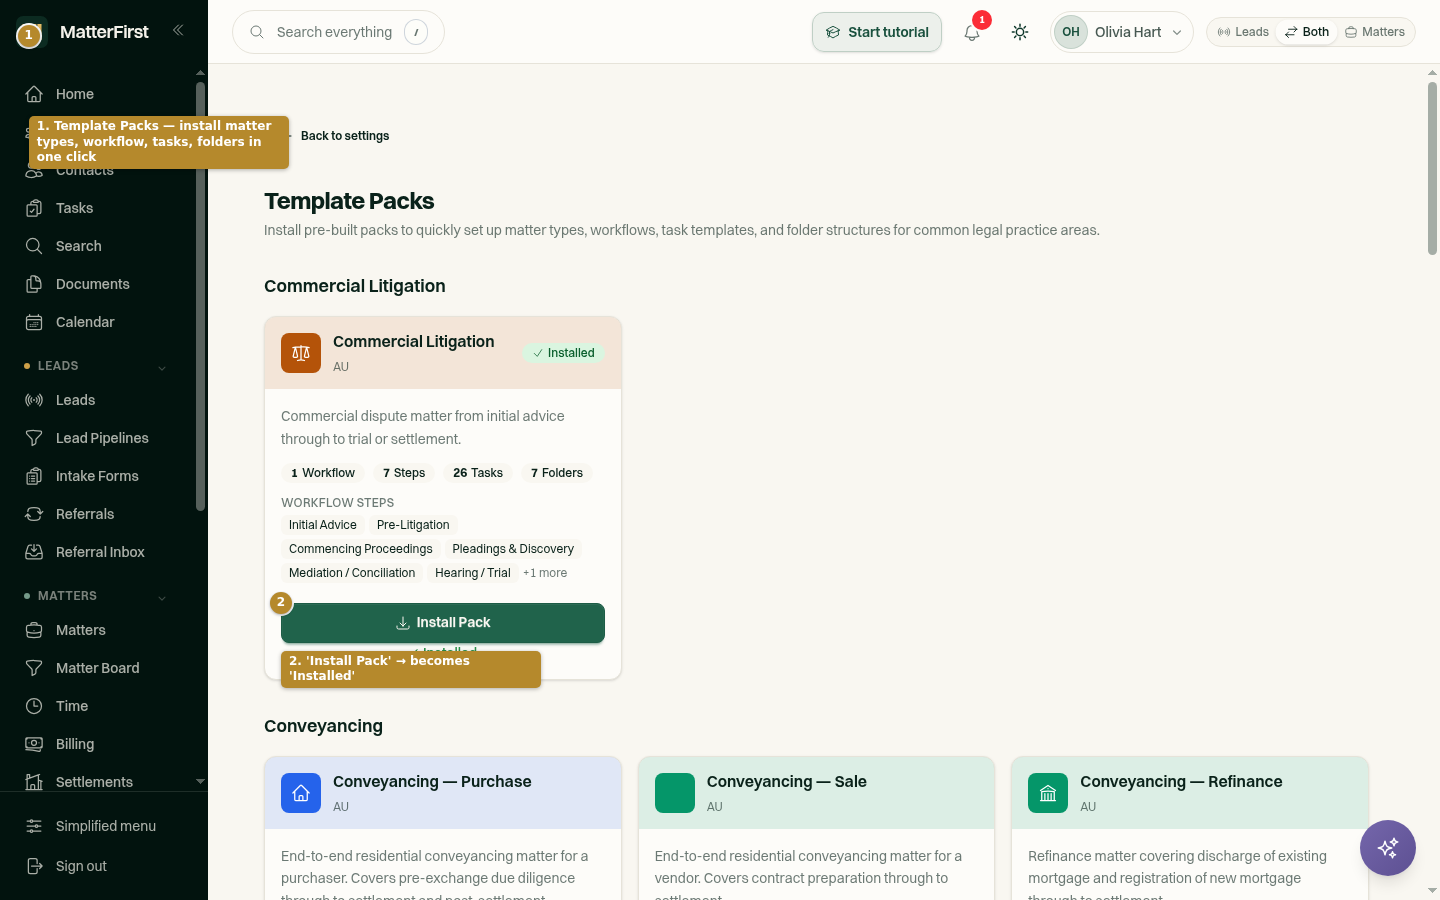Collapse the sidebar with double-chevron icon

pos(178,30)
